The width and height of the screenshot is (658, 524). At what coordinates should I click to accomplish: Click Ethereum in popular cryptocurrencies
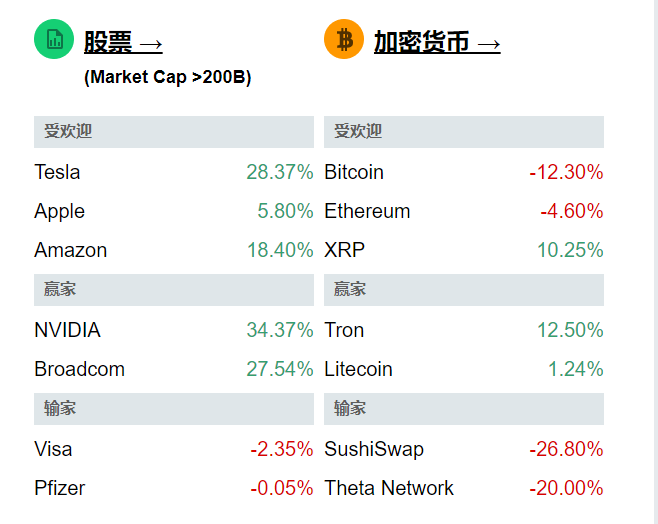click(367, 211)
